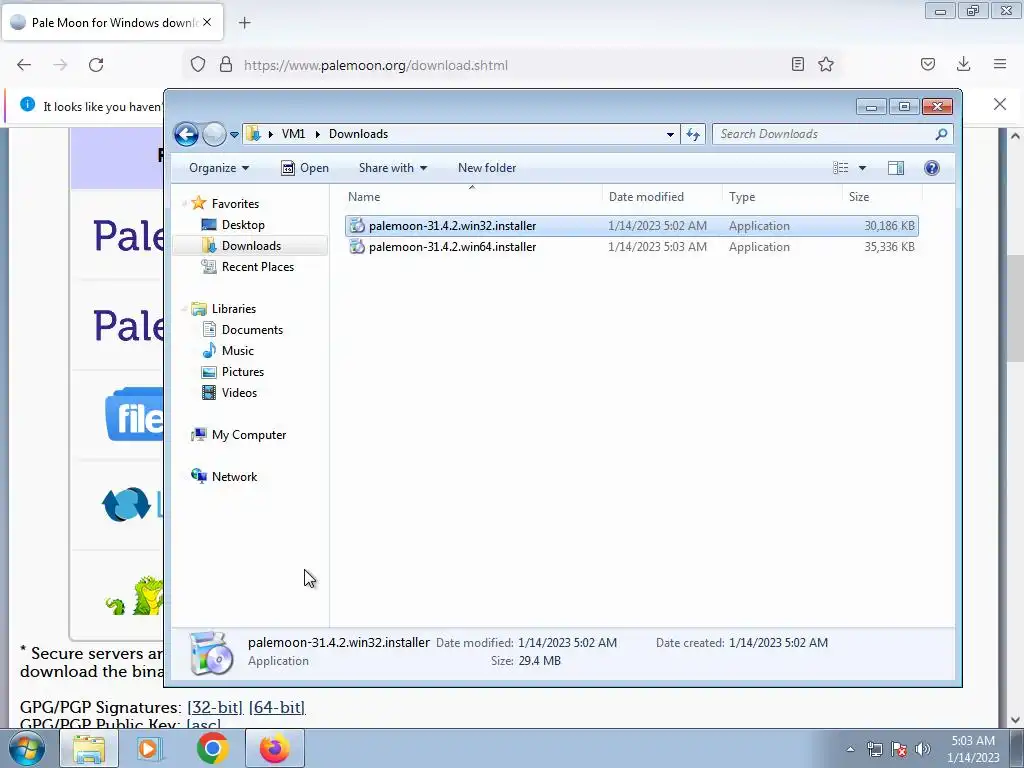Select palemoon-31.4.2.win32.installer file

click(632, 226)
